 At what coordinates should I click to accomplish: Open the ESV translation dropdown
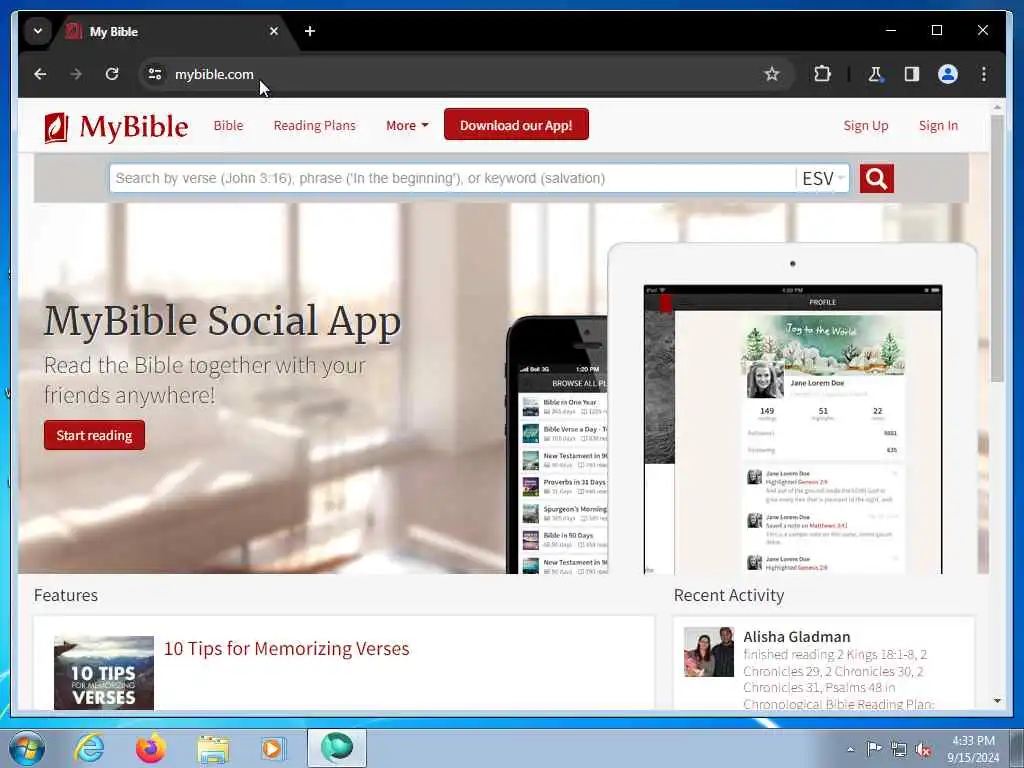823,178
